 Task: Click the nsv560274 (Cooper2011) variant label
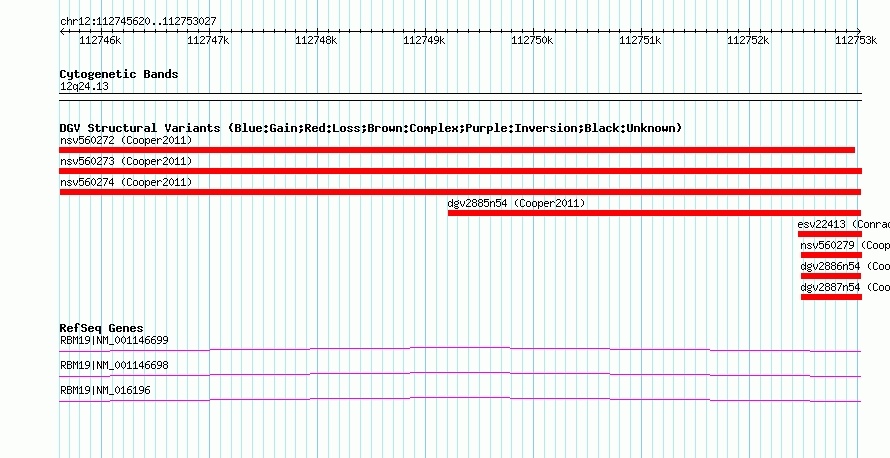pyautogui.click(x=126, y=182)
